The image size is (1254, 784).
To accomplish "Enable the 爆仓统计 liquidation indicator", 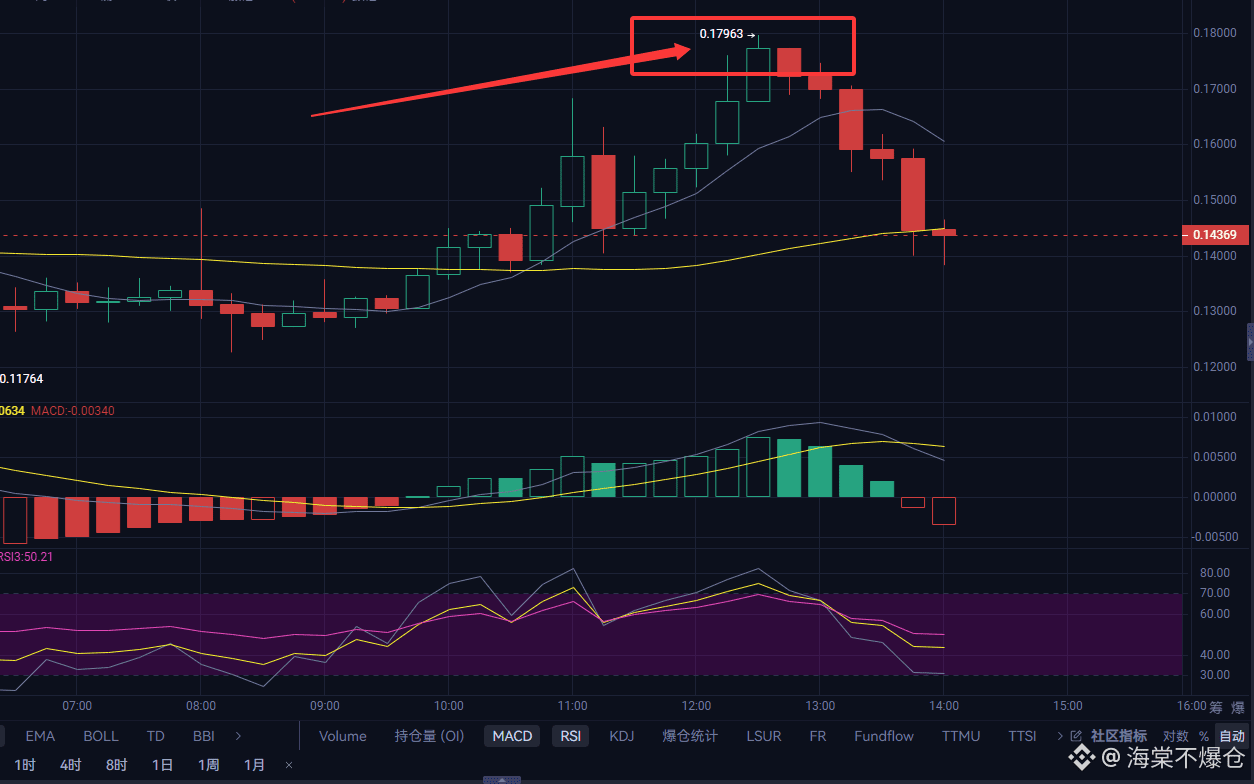I will pyautogui.click(x=690, y=736).
